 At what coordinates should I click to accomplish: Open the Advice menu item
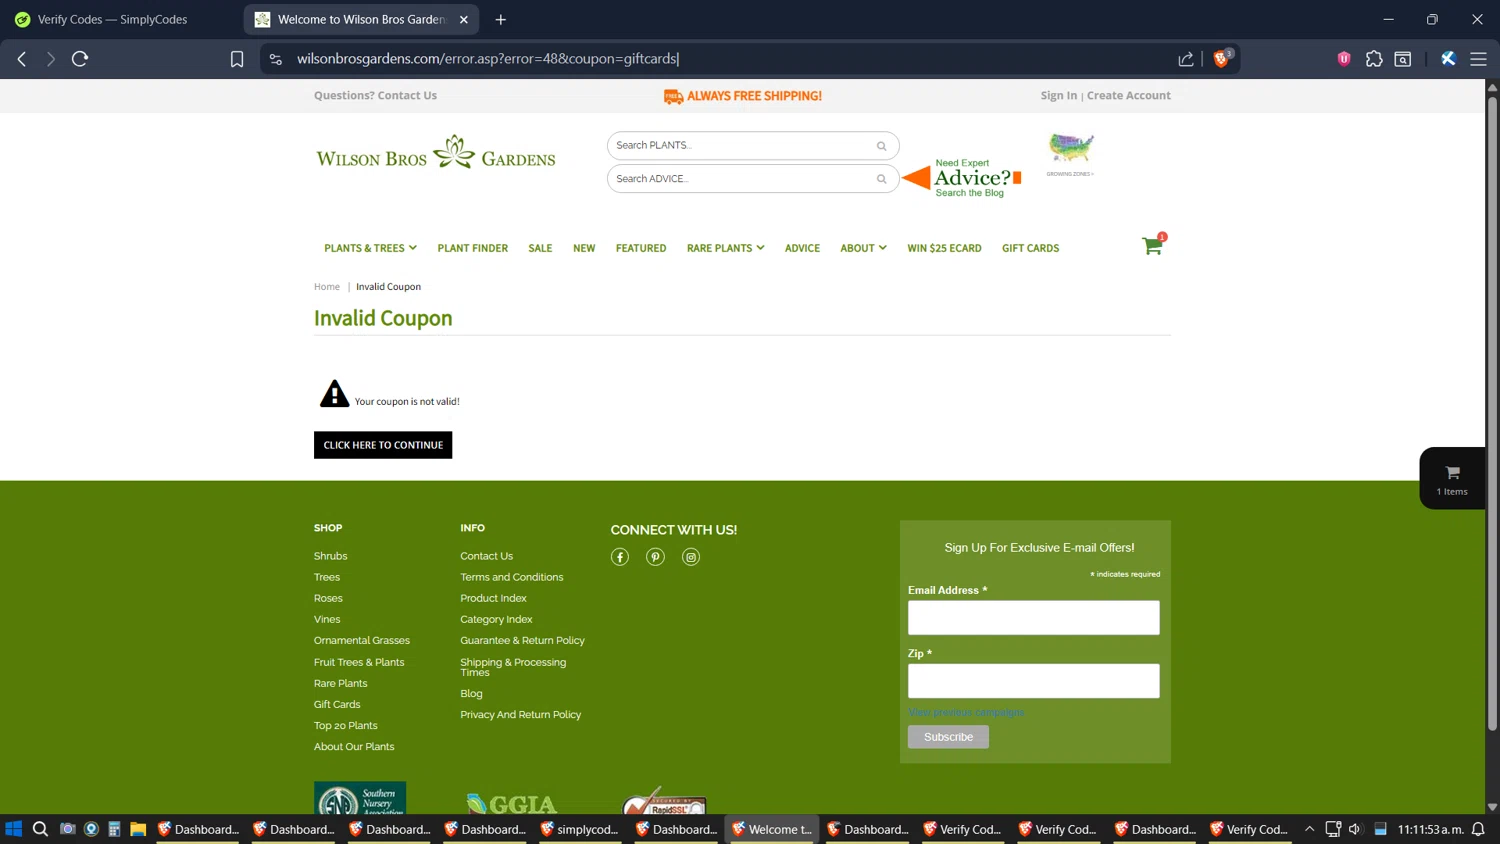(x=802, y=248)
